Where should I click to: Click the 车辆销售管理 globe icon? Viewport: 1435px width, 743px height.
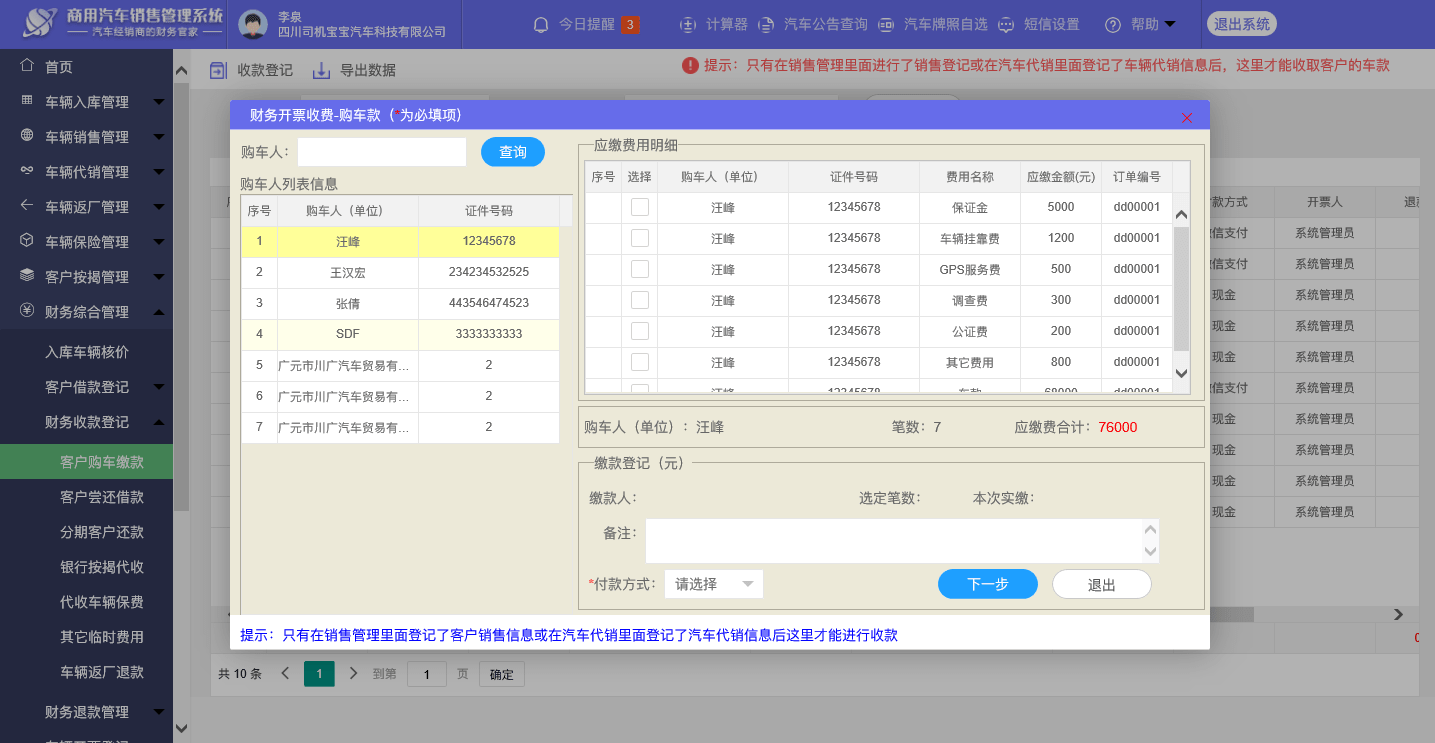pos(27,136)
